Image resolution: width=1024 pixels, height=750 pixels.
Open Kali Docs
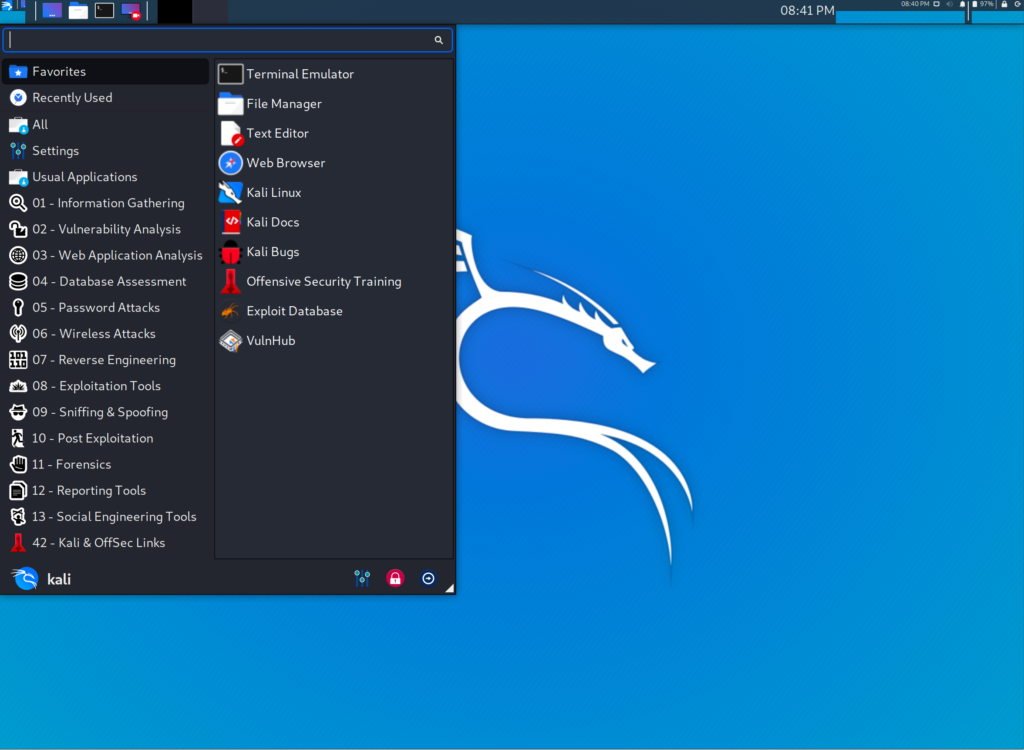pyautogui.click(x=334, y=222)
